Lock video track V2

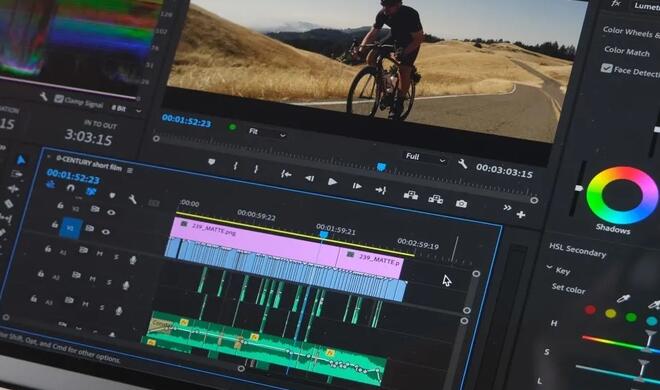(x=60, y=205)
